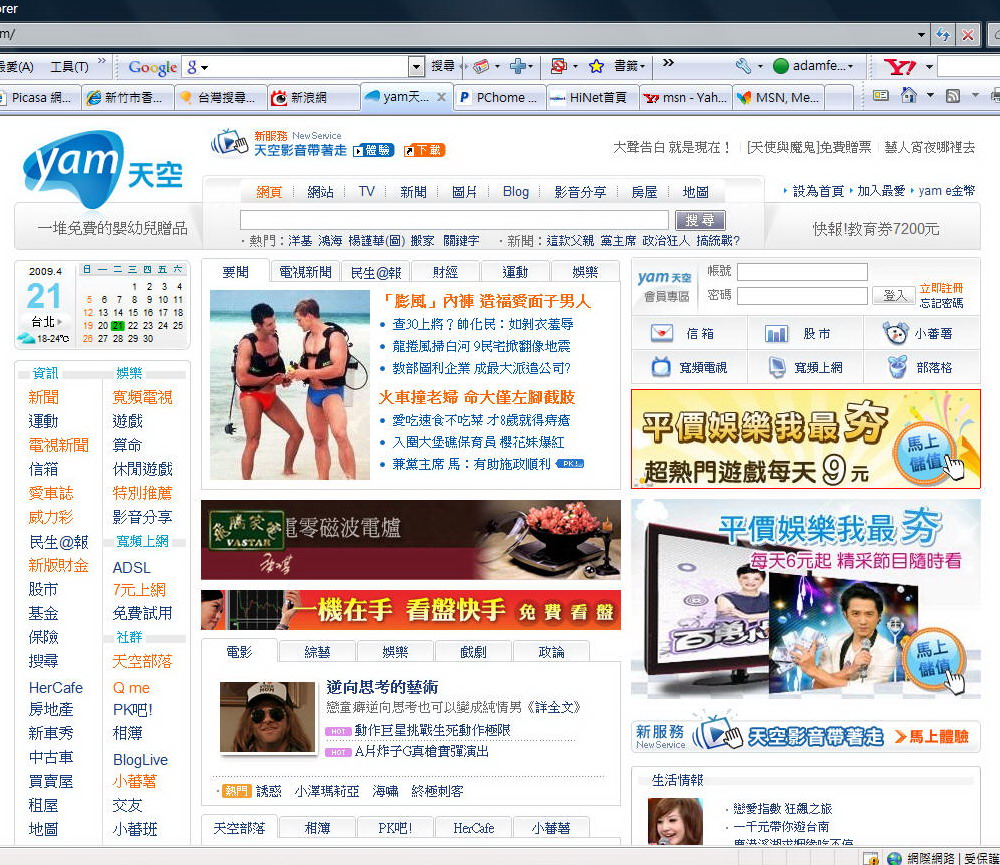
Task: Select the 圖片 search category
Action: (x=464, y=192)
